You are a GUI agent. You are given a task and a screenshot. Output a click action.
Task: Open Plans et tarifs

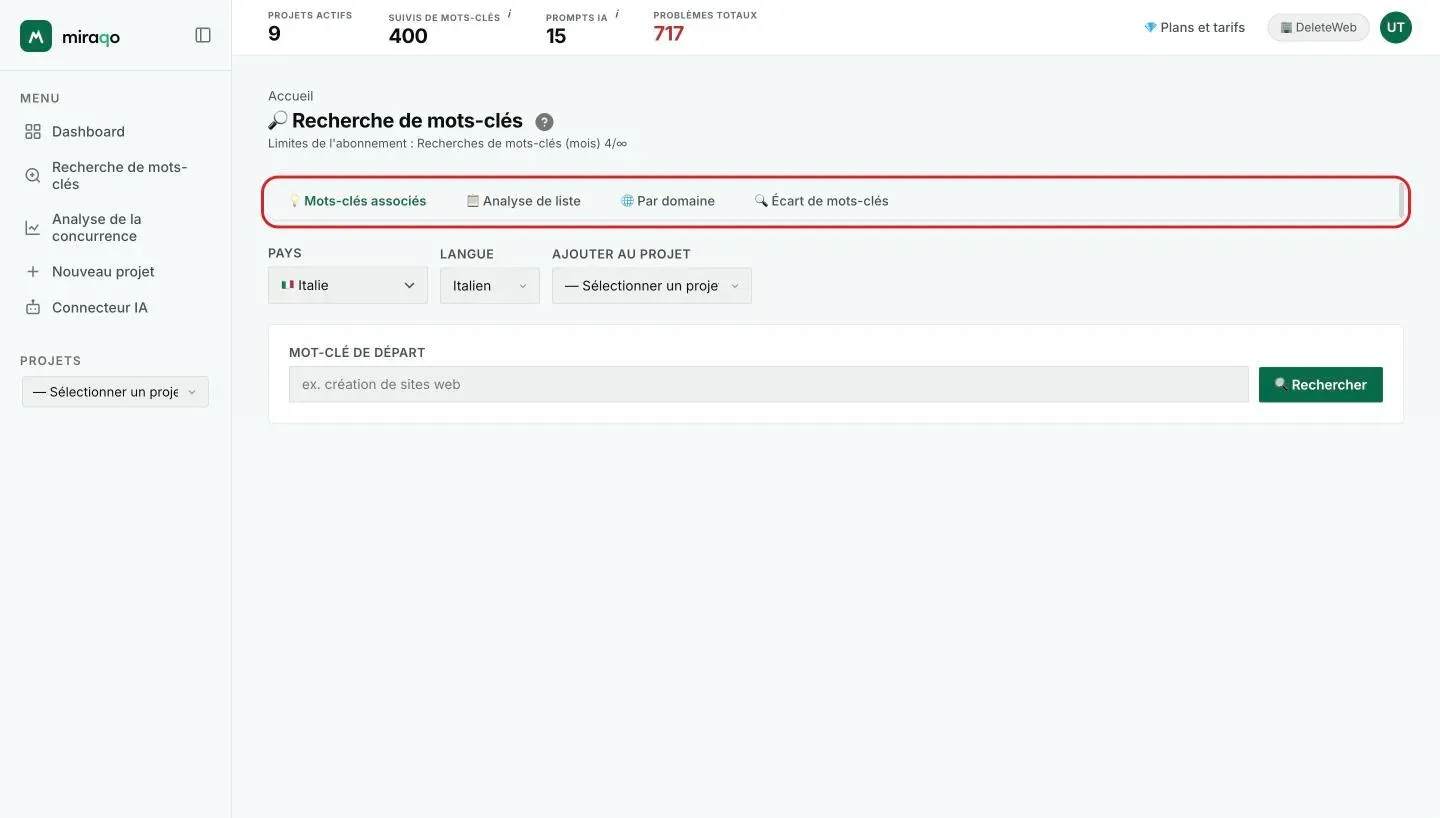pos(1195,28)
